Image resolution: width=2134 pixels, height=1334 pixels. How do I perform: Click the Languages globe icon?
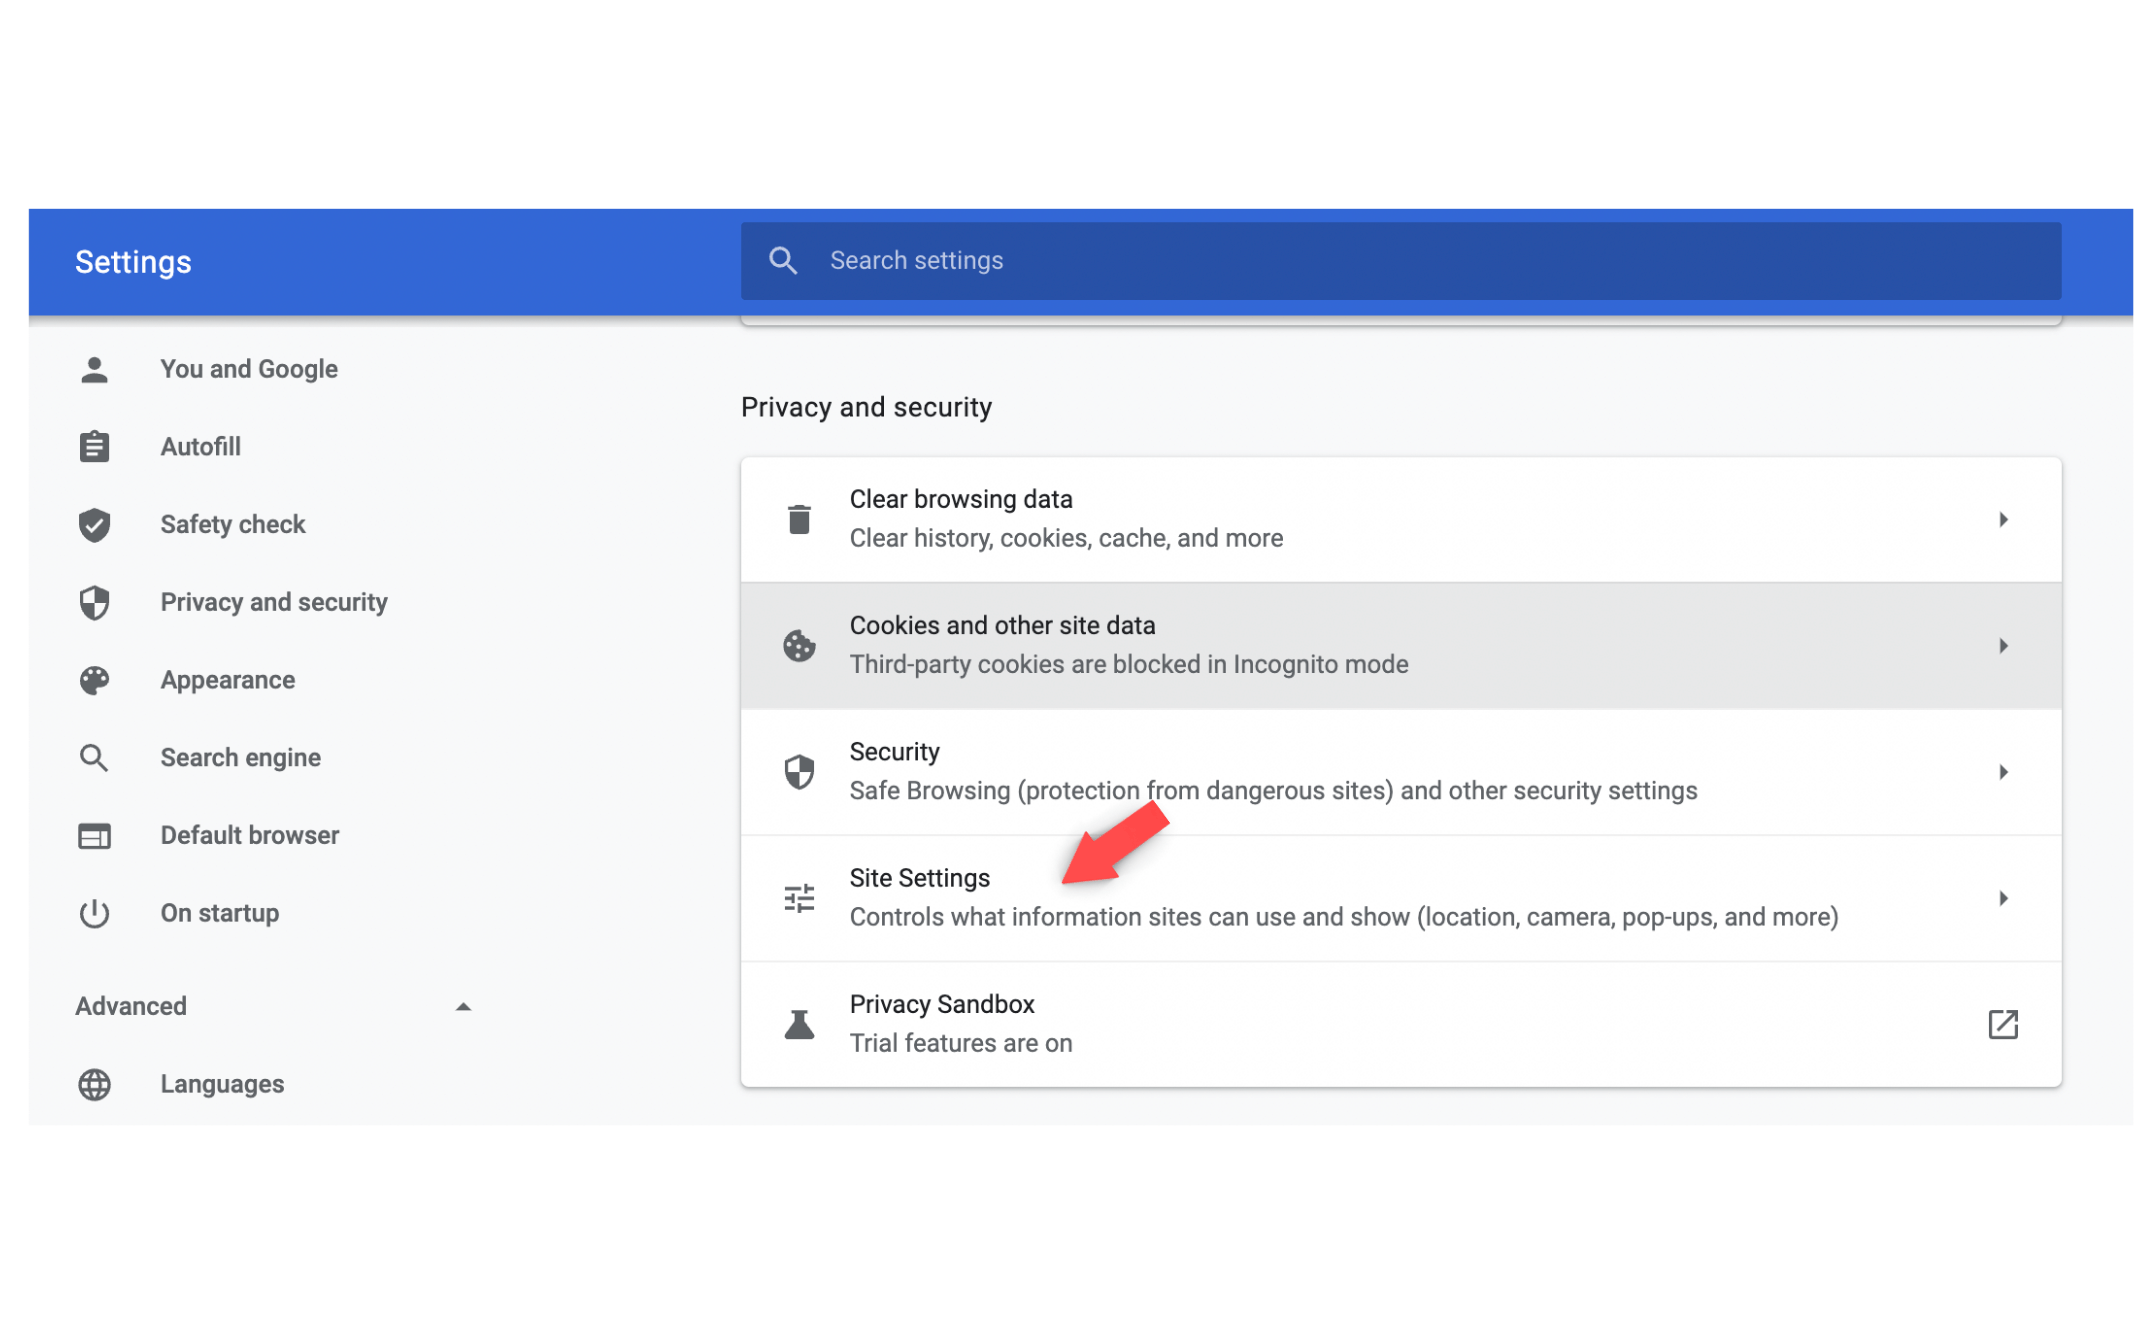tap(94, 1084)
